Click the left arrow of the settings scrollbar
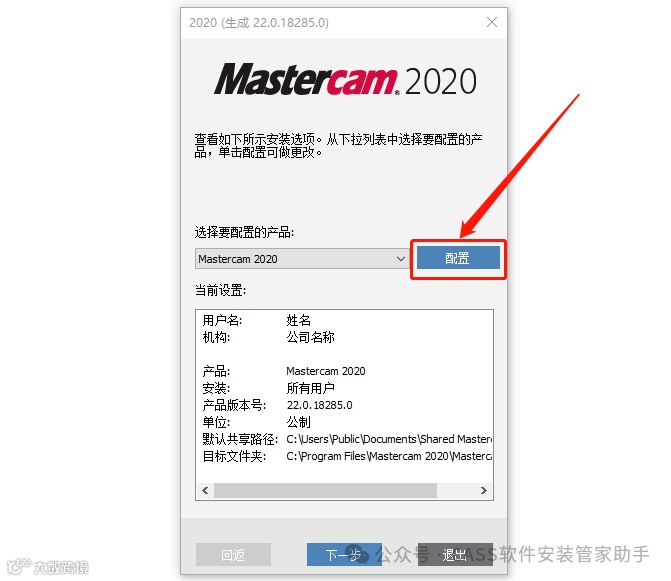Screen dimensions: 671x581 [x=205, y=490]
